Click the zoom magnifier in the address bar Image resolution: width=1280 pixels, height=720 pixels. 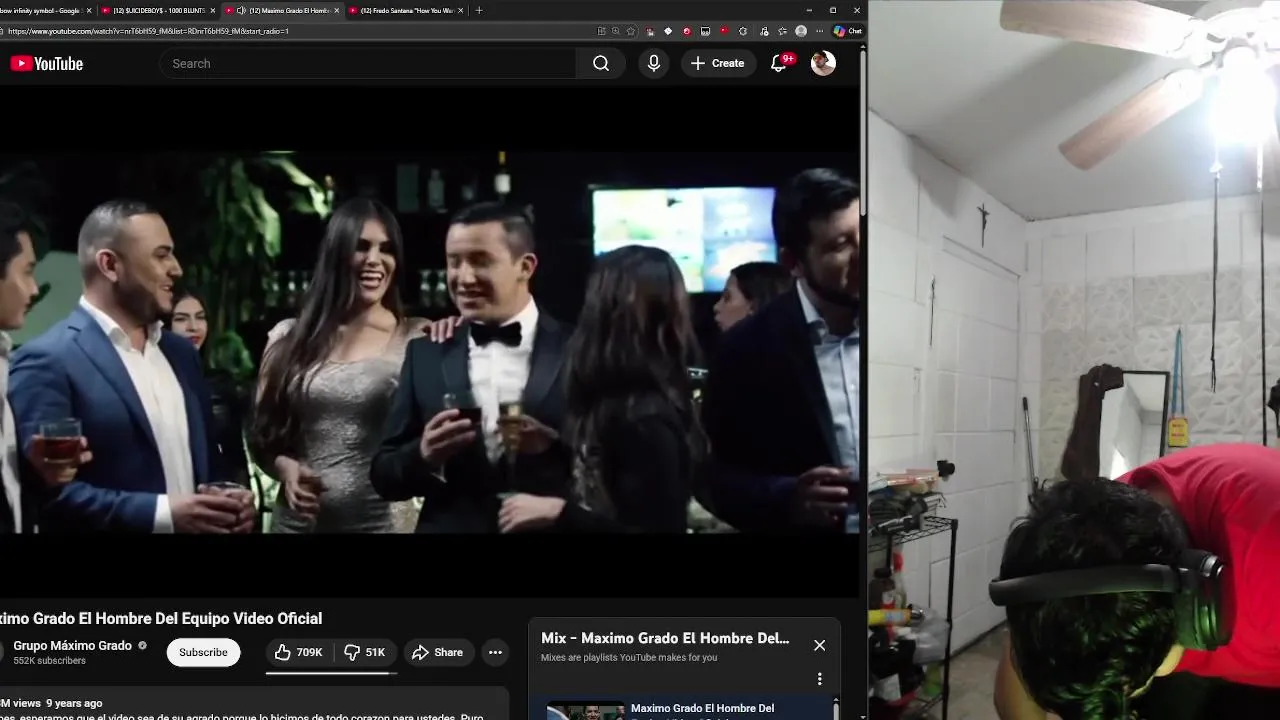tap(615, 31)
